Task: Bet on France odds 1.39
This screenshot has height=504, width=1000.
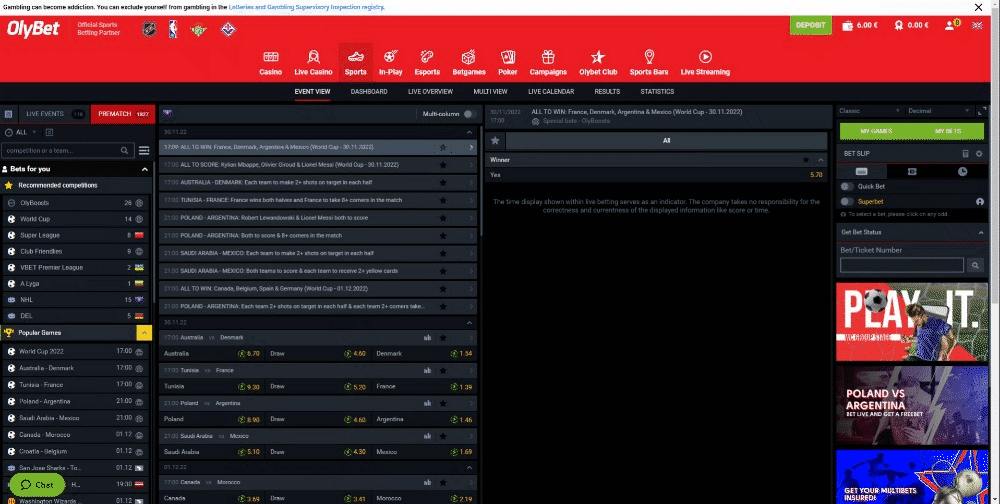Action: (x=461, y=387)
